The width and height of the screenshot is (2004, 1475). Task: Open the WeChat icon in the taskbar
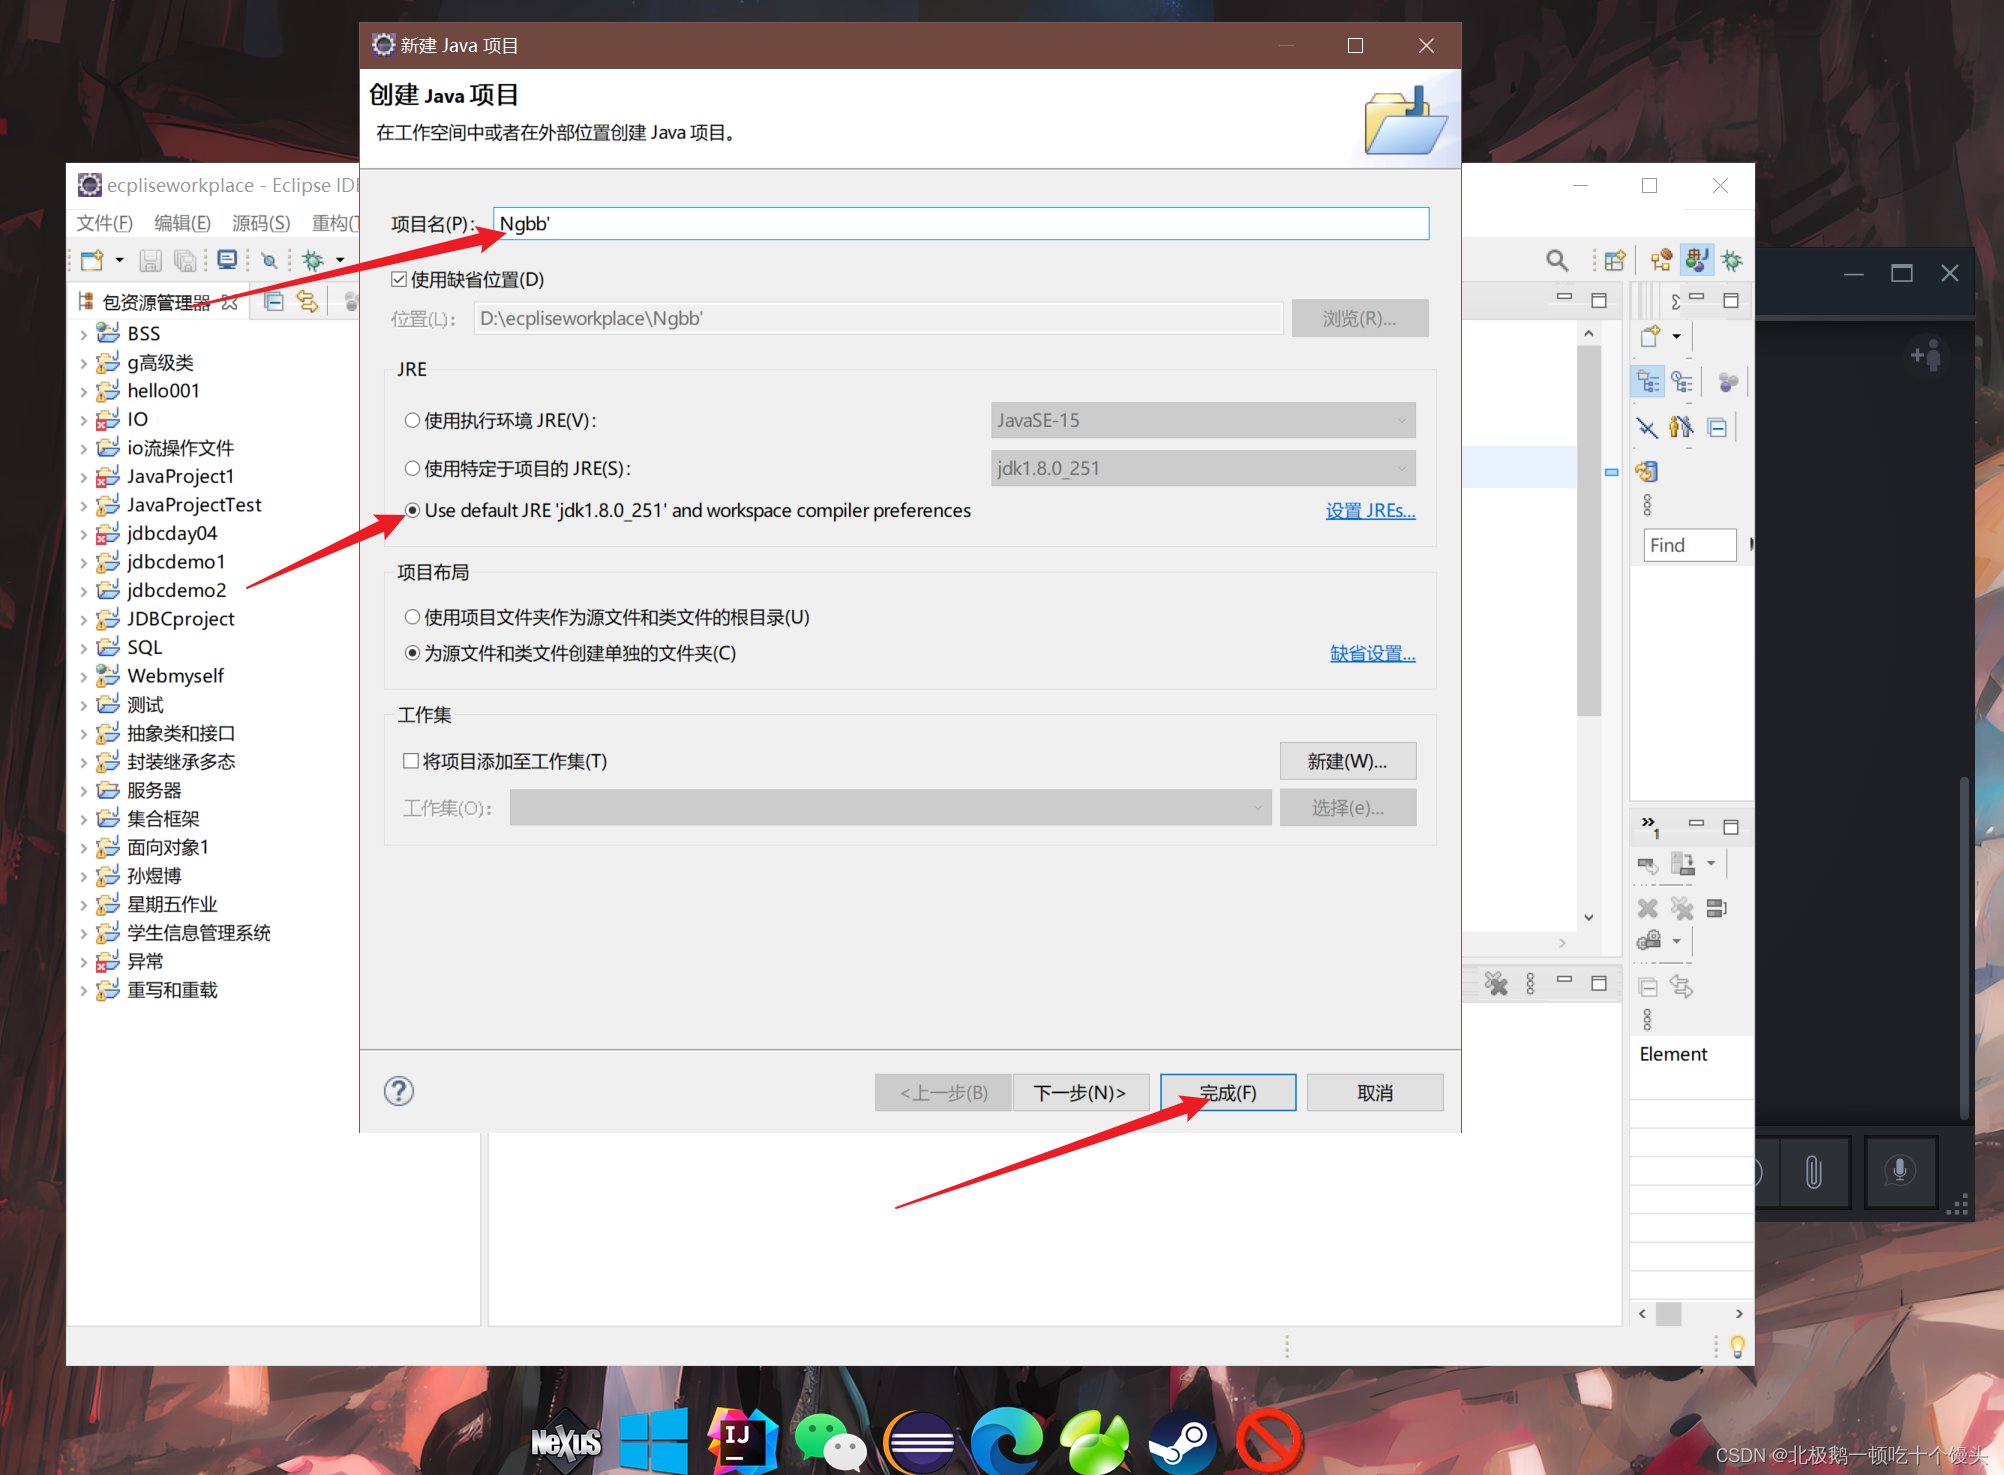click(829, 1441)
